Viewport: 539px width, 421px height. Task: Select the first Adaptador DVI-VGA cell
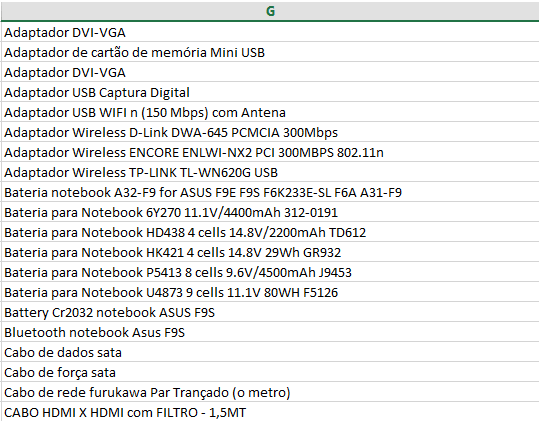(x=270, y=32)
